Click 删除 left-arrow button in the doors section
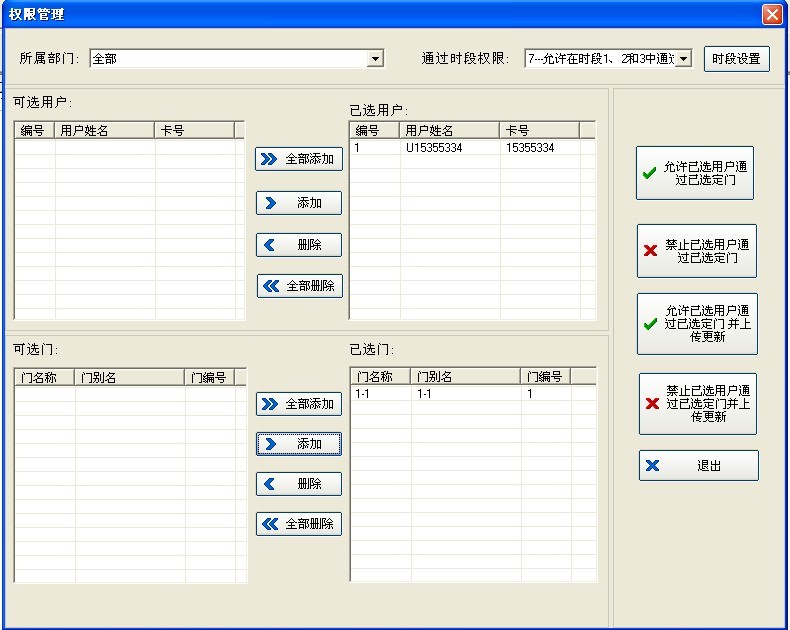790x630 pixels. [299, 484]
